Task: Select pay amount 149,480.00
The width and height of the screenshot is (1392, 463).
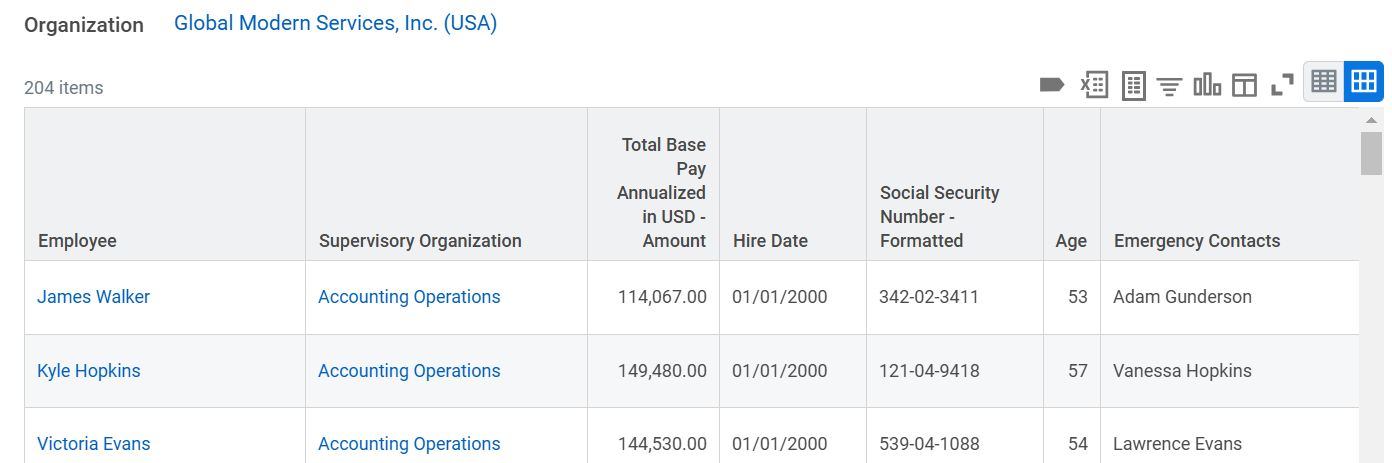Action: (x=662, y=371)
